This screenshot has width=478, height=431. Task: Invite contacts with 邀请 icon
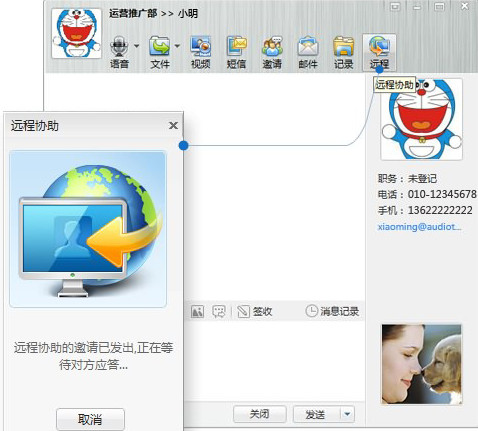pyautogui.click(x=272, y=52)
